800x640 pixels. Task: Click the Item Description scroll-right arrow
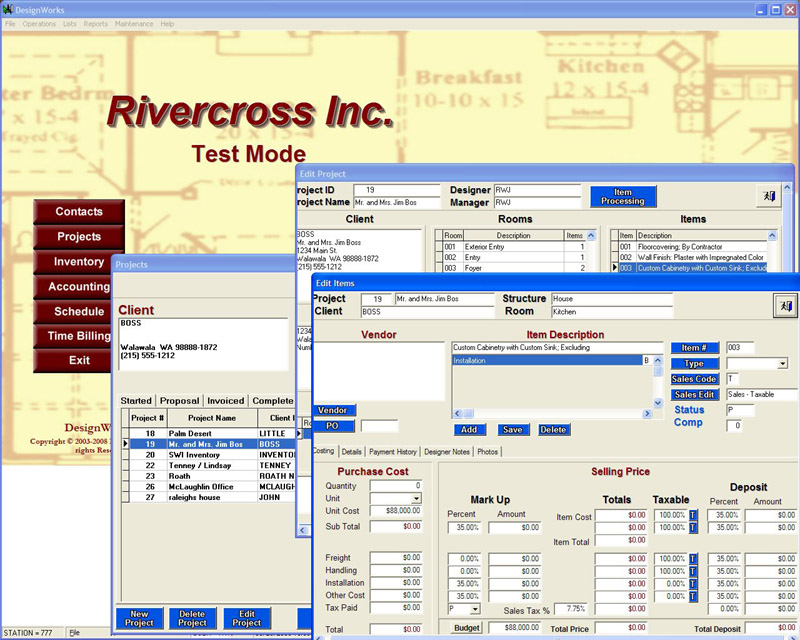[x=647, y=413]
